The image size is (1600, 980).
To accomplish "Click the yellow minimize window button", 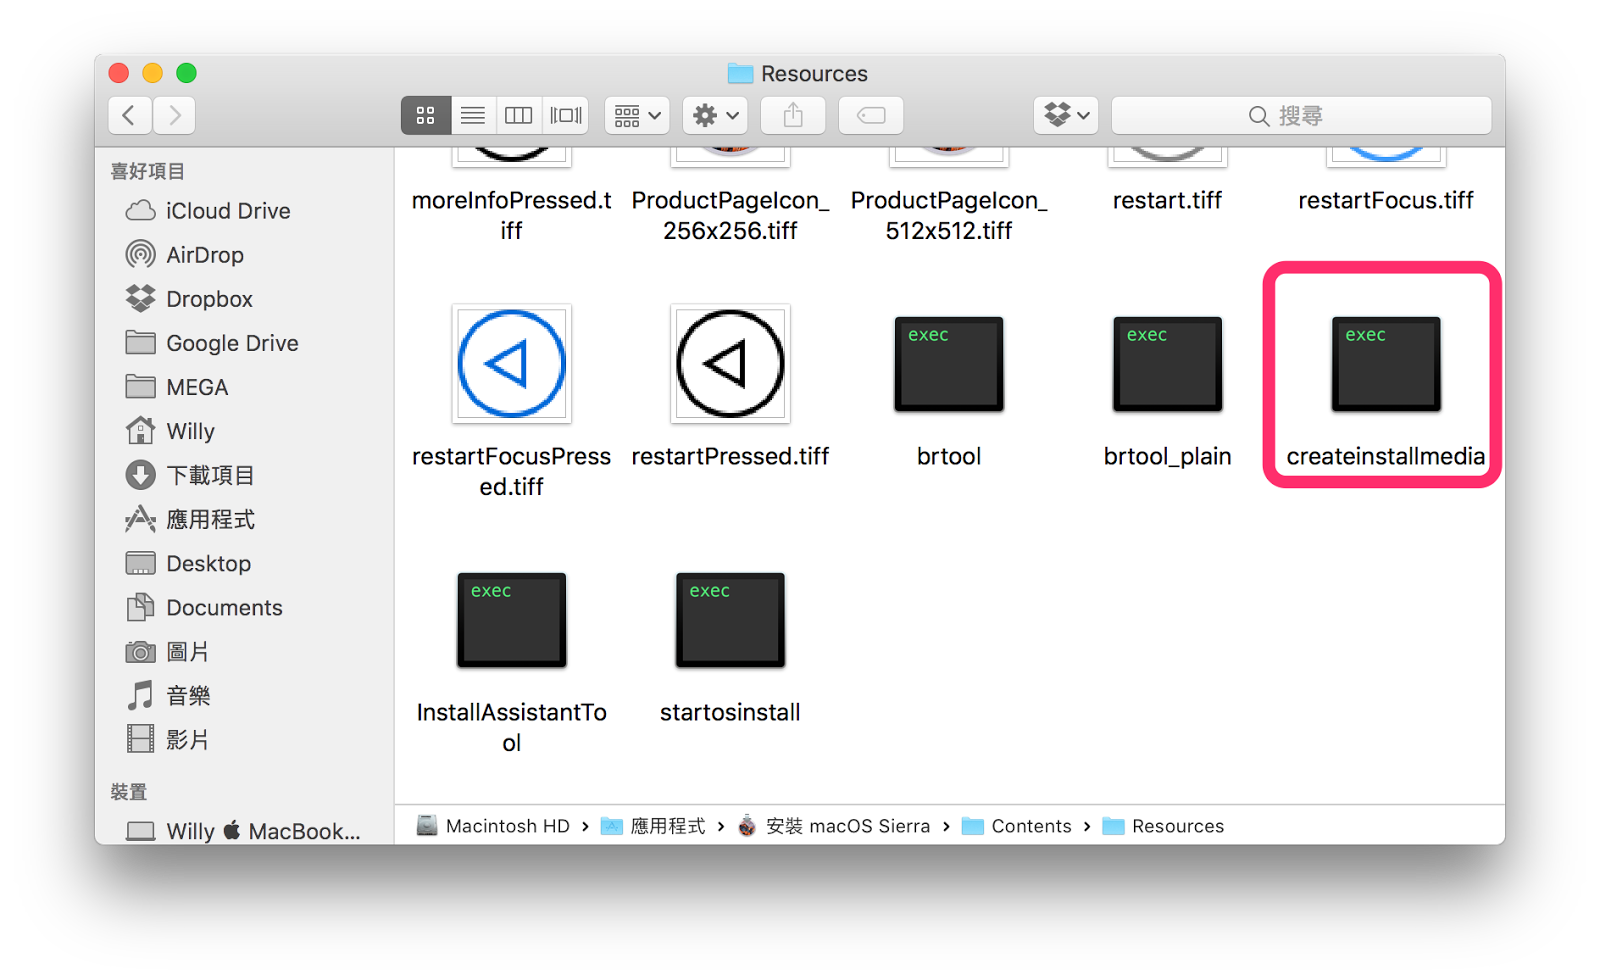I will [x=152, y=73].
